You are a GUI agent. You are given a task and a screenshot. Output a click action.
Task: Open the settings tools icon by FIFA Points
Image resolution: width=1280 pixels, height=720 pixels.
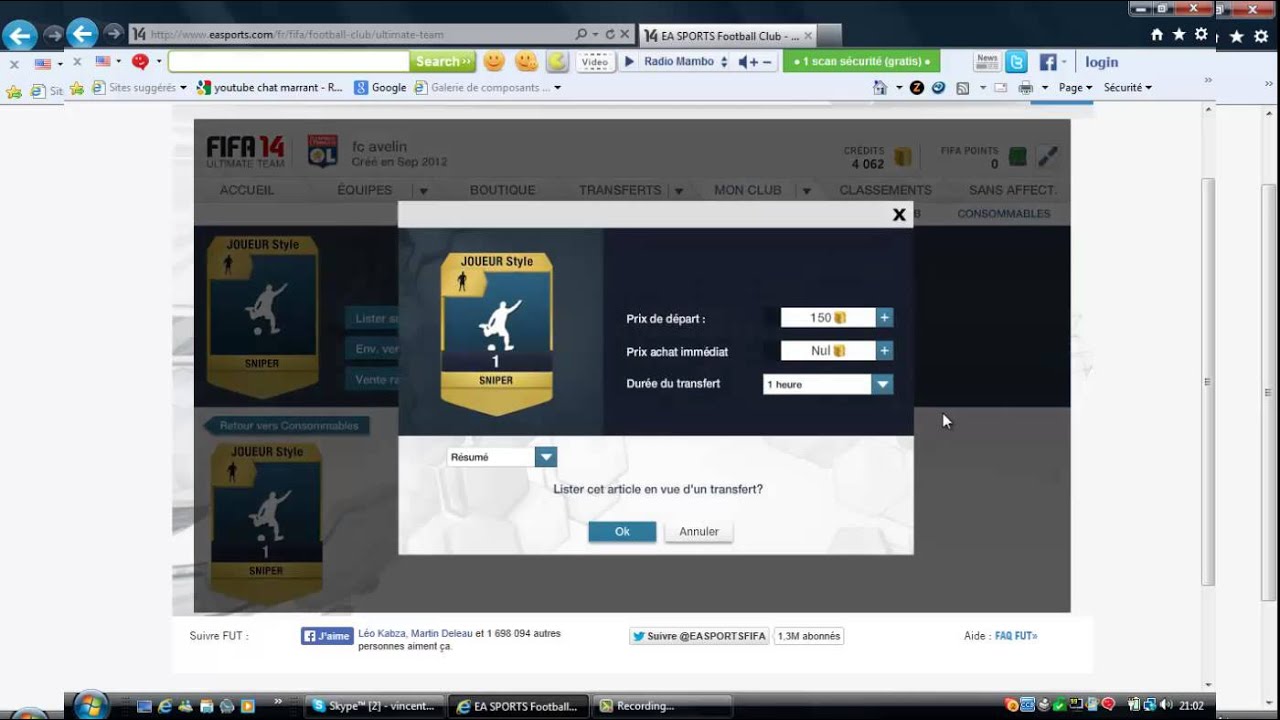pyautogui.click(x=1047, y=157)
